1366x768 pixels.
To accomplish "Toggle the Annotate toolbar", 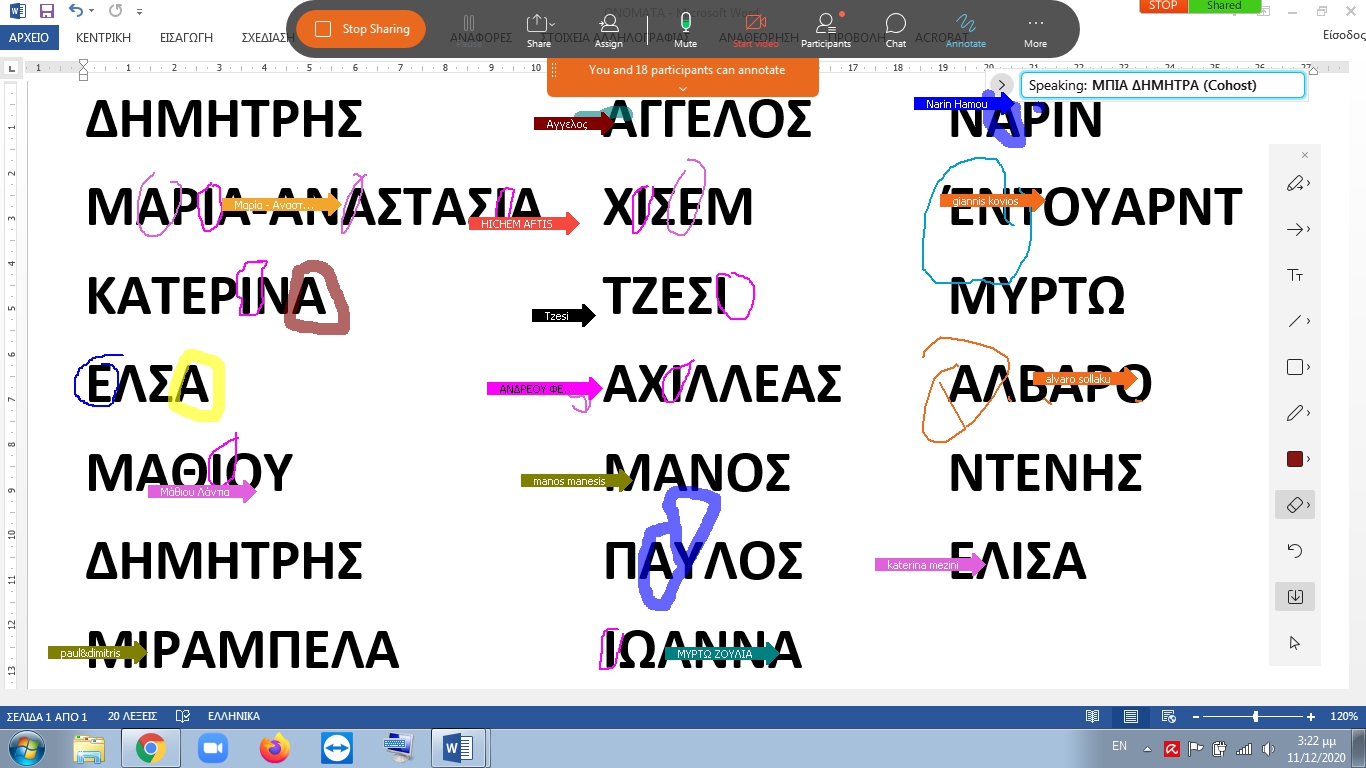I will pyautogui.click(x=965, y=29).
